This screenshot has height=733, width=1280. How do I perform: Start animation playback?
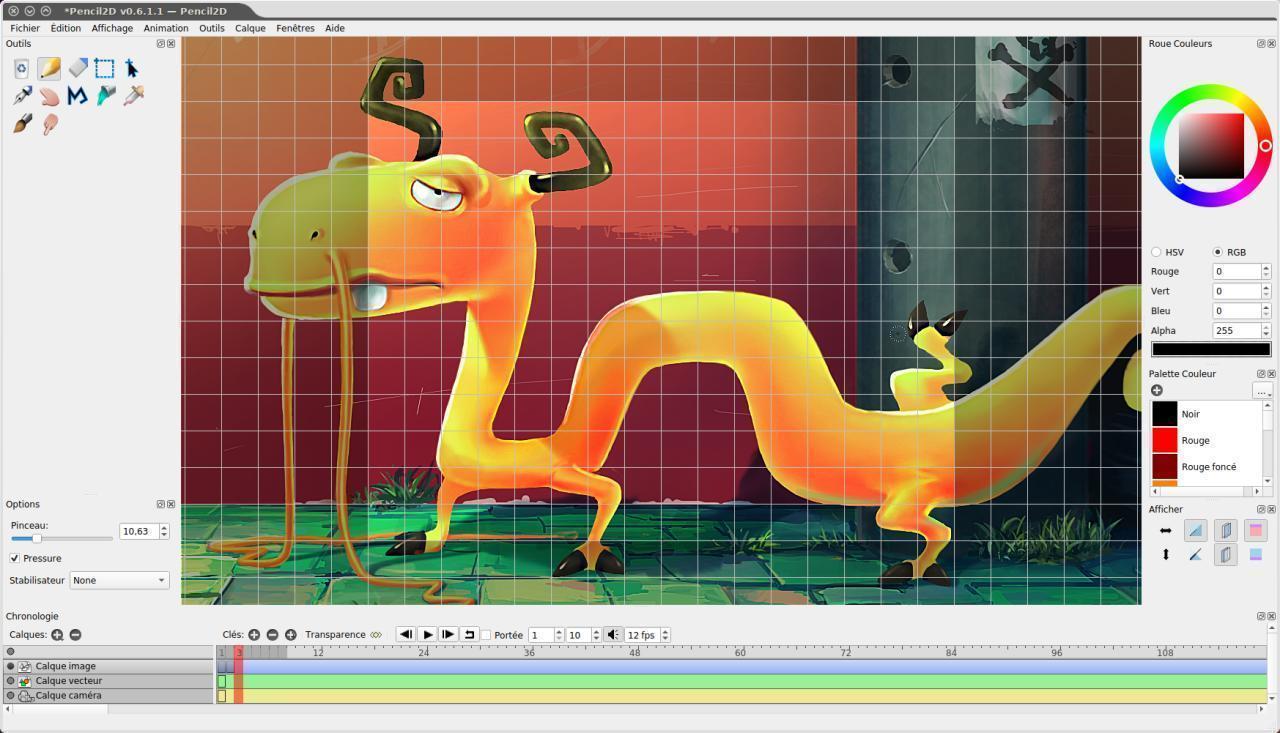click(x=427, y=635)
